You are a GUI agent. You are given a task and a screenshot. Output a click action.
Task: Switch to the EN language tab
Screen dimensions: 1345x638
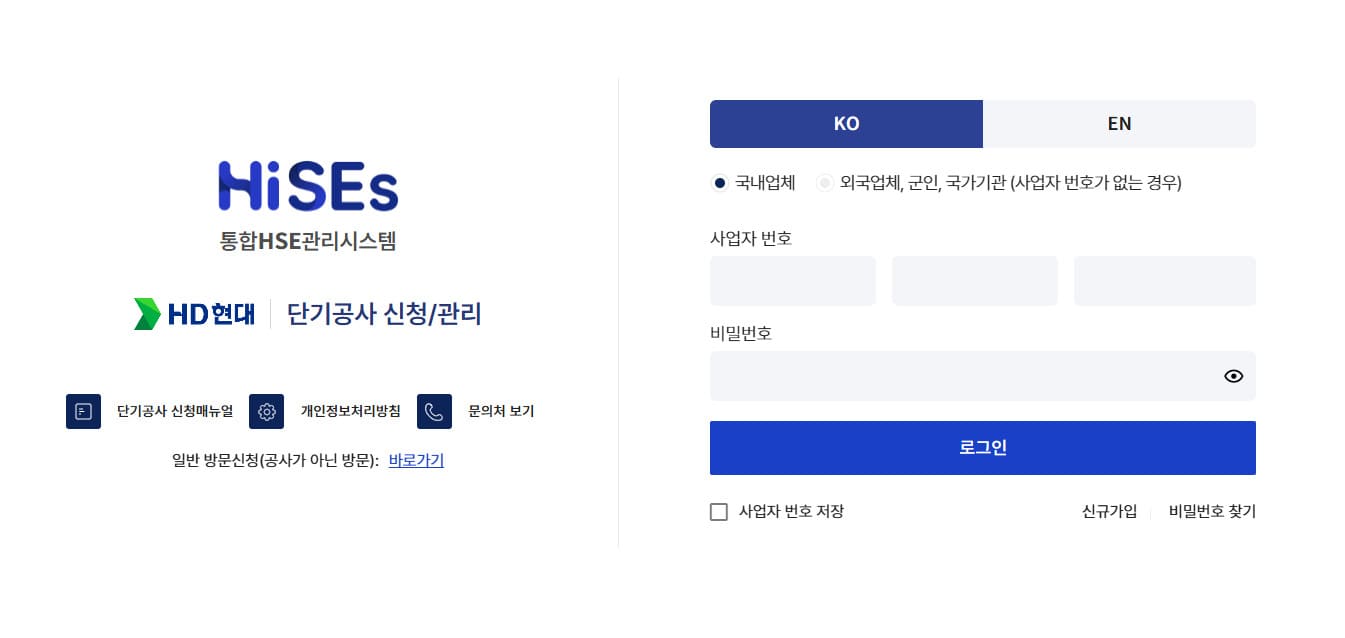[x=1119, y=123]
